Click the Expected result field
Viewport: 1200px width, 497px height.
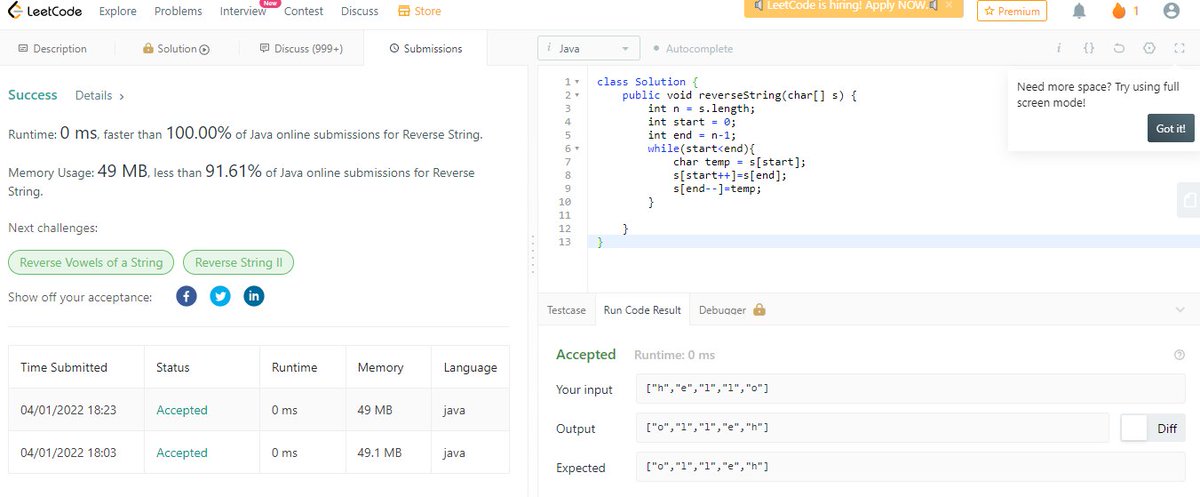click(x=910, y=467)
